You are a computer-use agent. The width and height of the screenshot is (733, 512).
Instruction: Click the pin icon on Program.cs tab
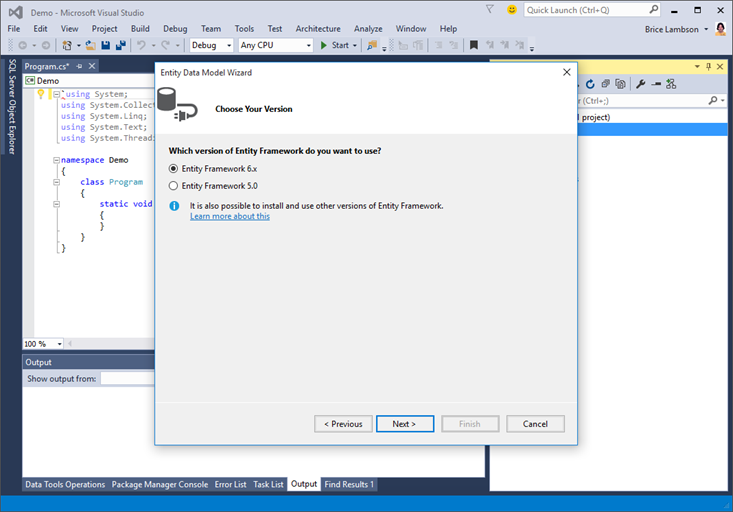coord(79,66)
